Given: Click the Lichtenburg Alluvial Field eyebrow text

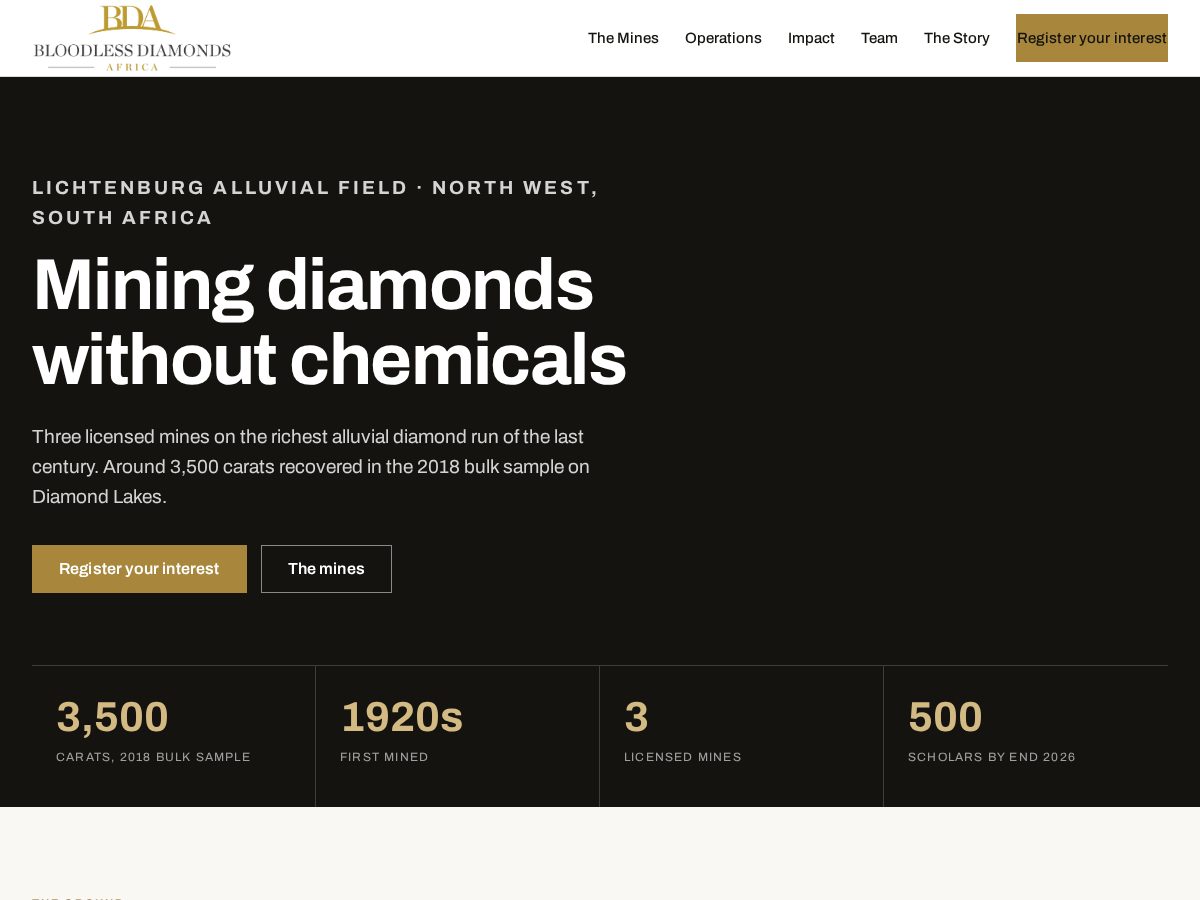Looking at the screenshot, I should click(x=315, y=202).
